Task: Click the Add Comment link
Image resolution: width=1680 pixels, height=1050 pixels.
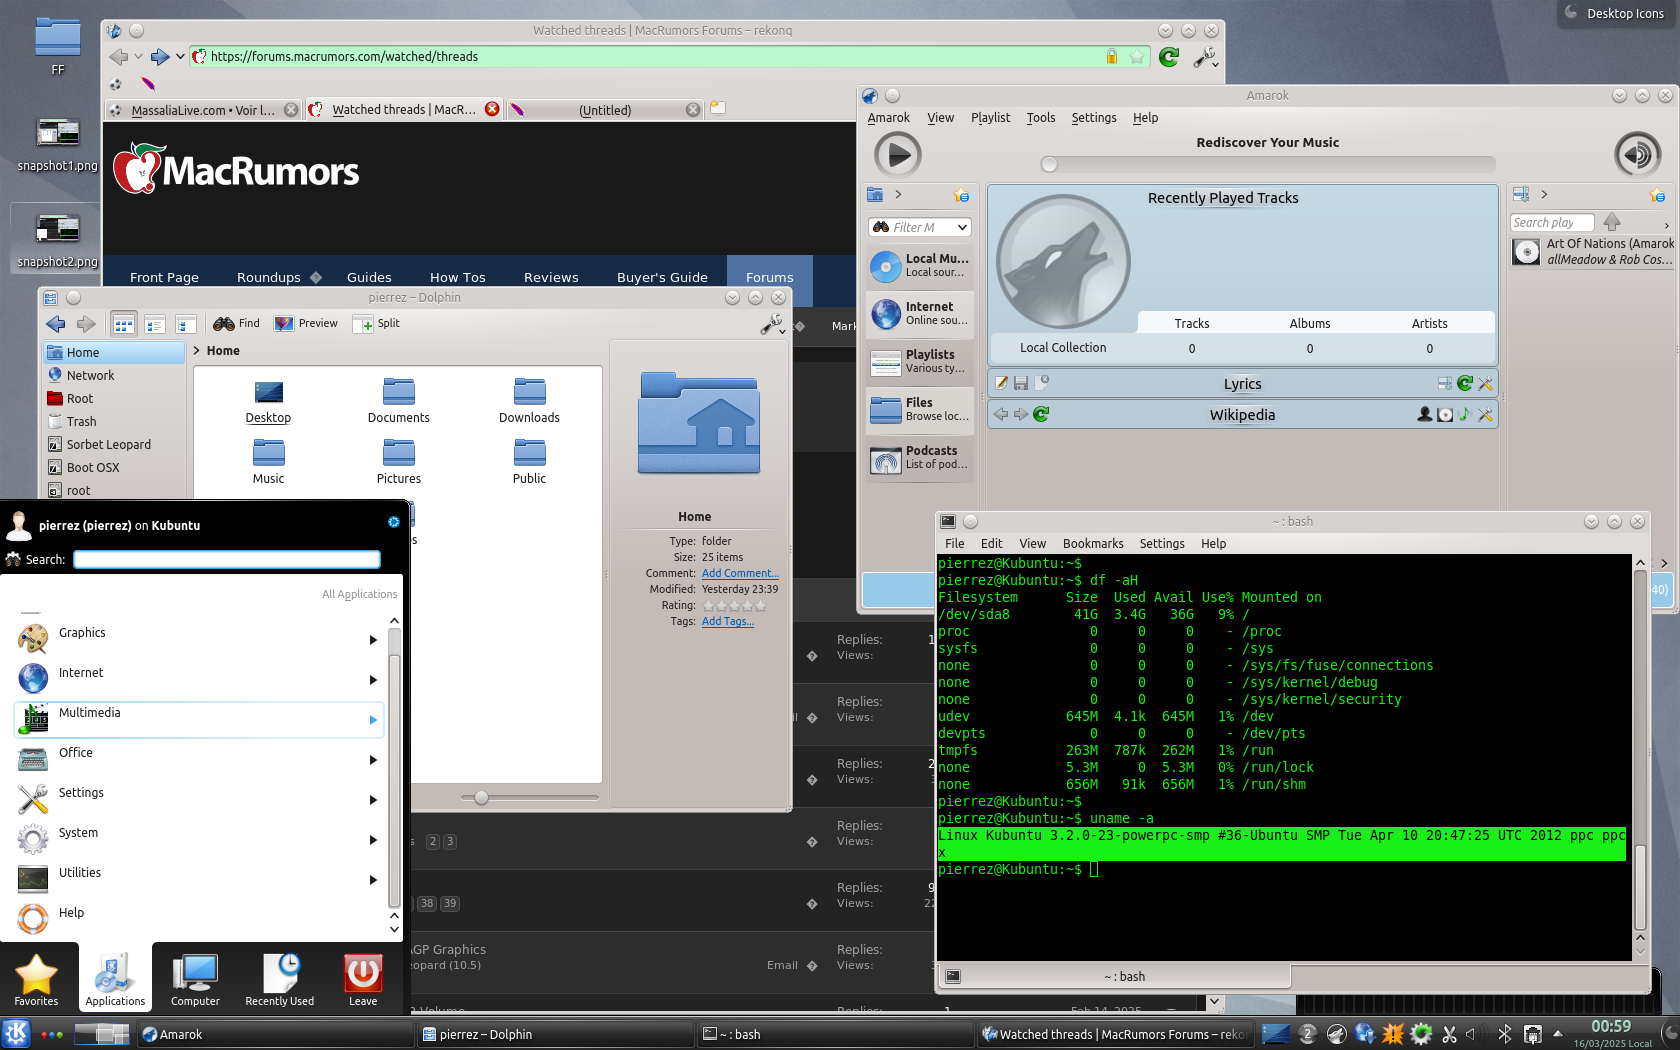Action: point(739,574)
